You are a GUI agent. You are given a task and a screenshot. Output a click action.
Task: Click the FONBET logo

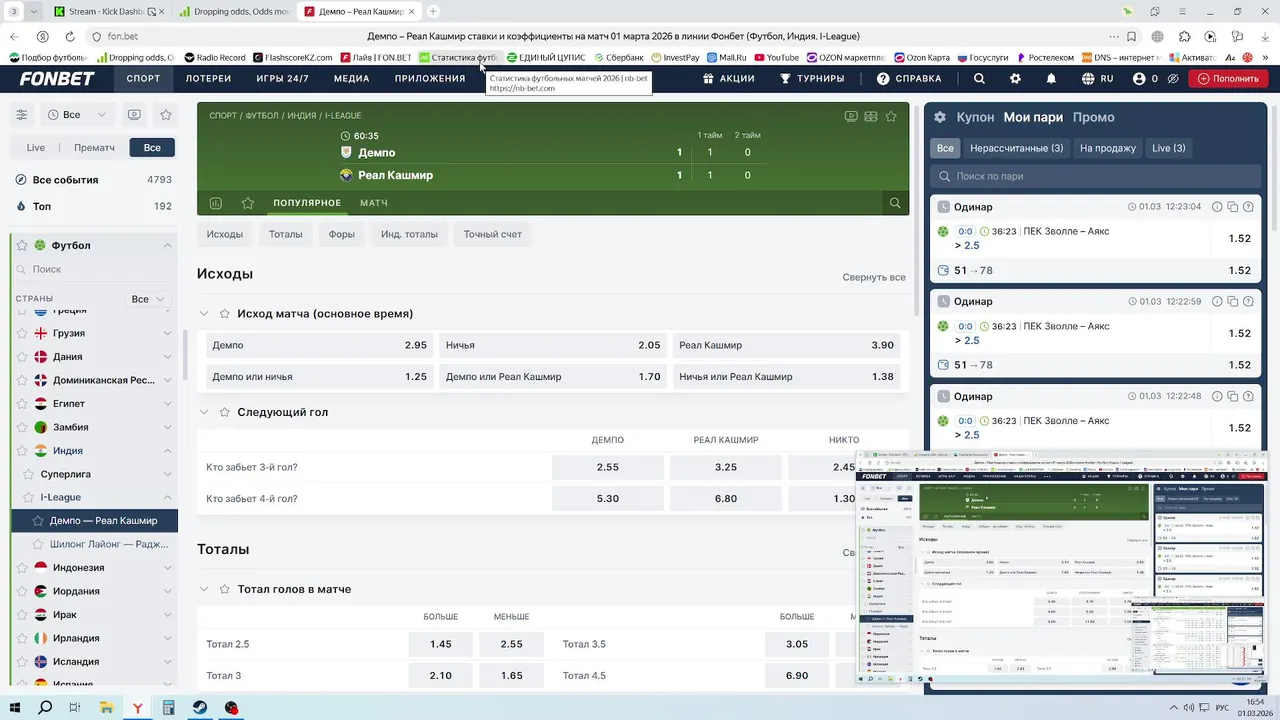(x=57, y=78)
